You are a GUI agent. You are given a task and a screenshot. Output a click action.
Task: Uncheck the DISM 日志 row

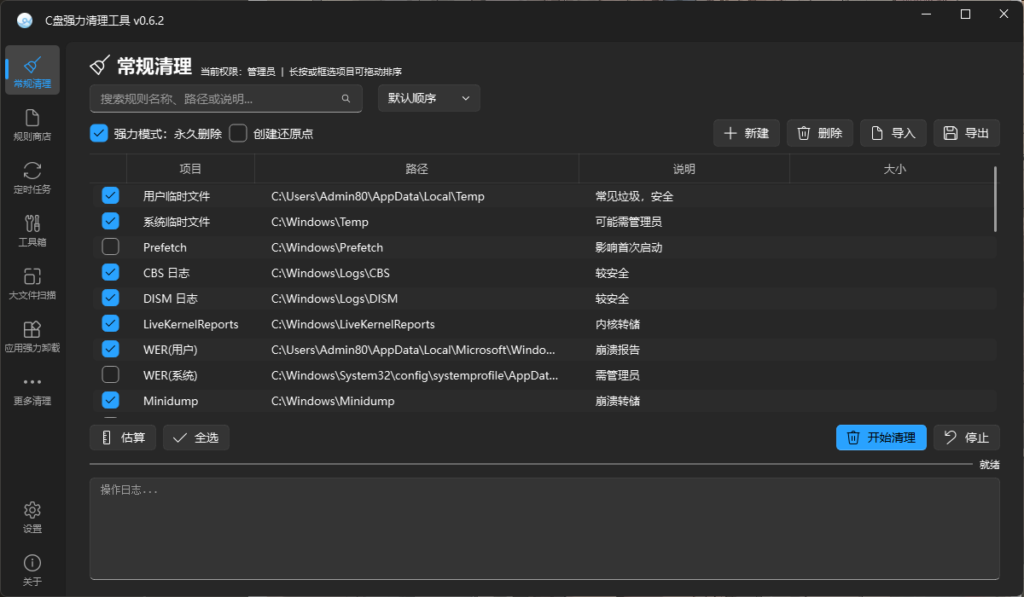pyautogui.click(x=110, y=298)
